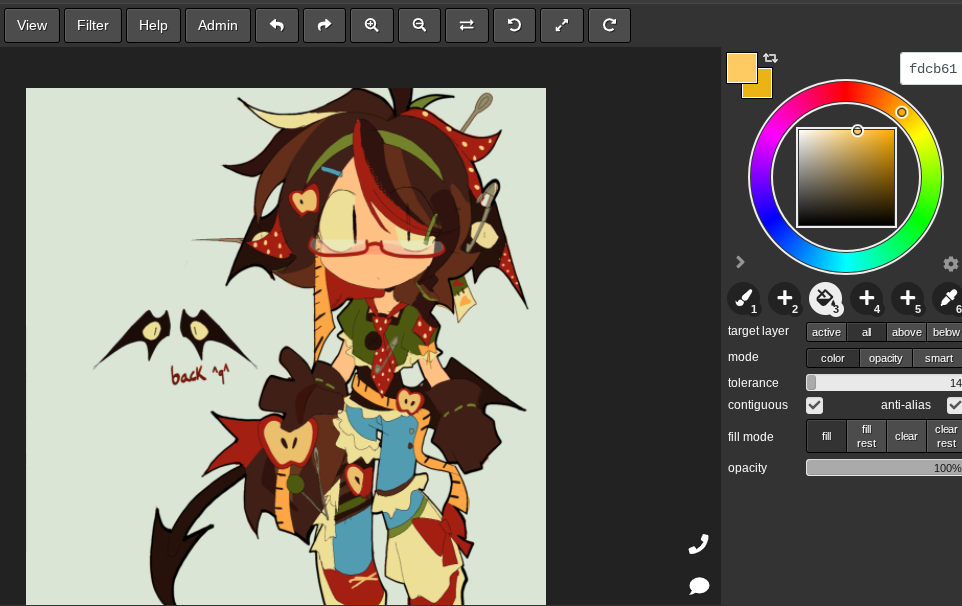Screen dimensions: 962x606
Task: Click the hue ring handle
Action: click(x=901, y=112)
